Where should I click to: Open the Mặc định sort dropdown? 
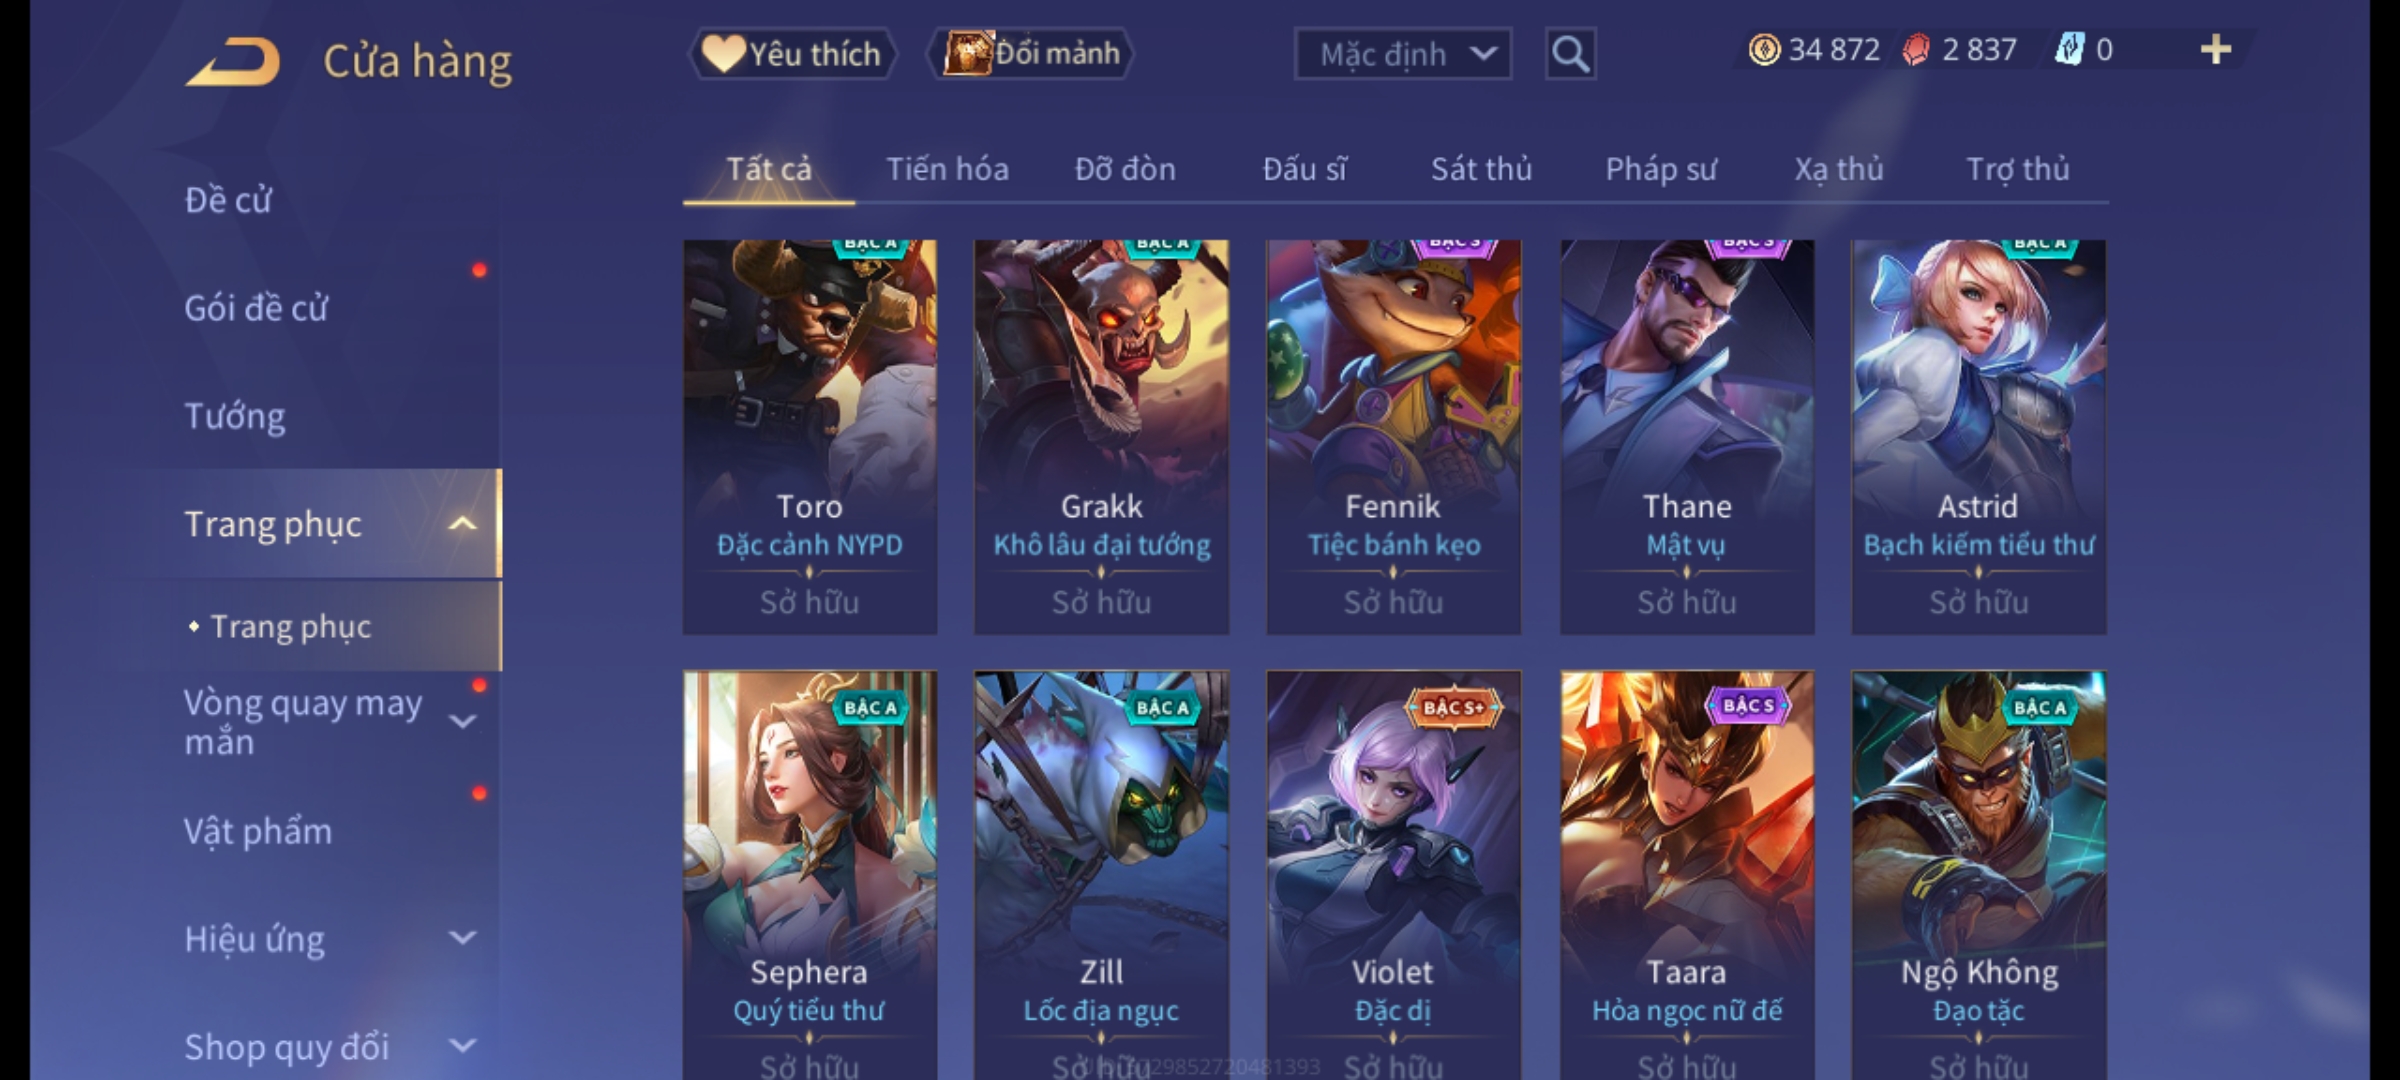[x=1402, y=54]
